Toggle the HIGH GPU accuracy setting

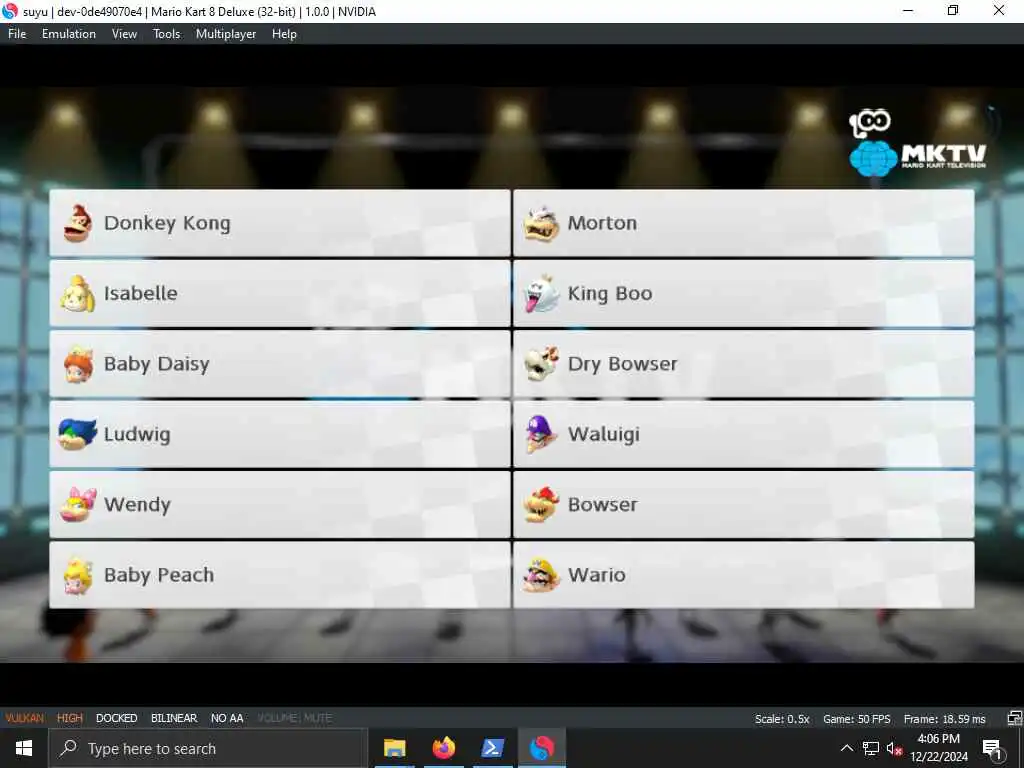[70, 718]
